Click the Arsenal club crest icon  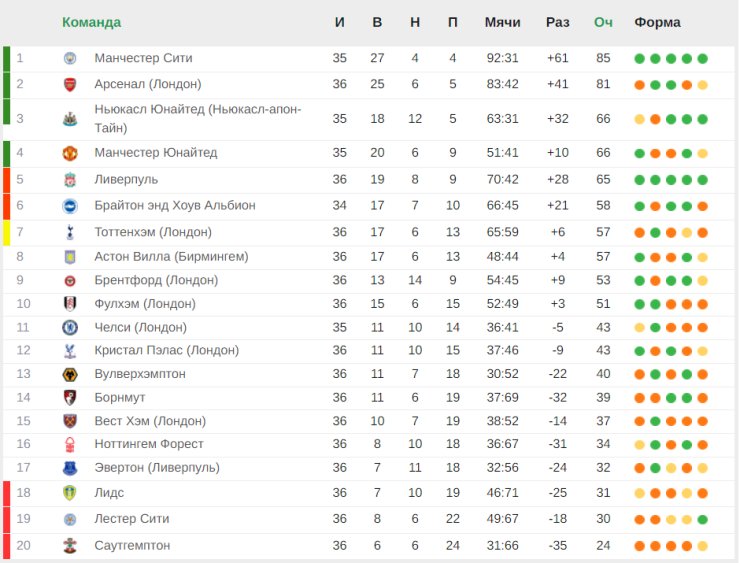(70, 84)
